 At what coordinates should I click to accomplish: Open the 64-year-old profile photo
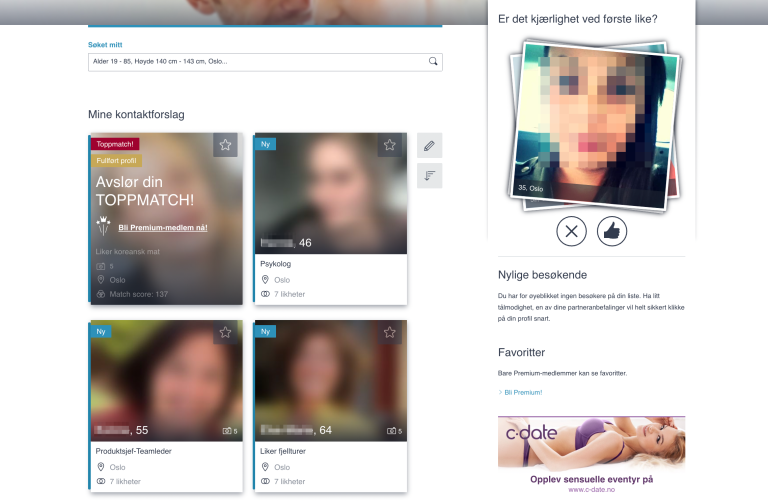click(x=331, y=380)
